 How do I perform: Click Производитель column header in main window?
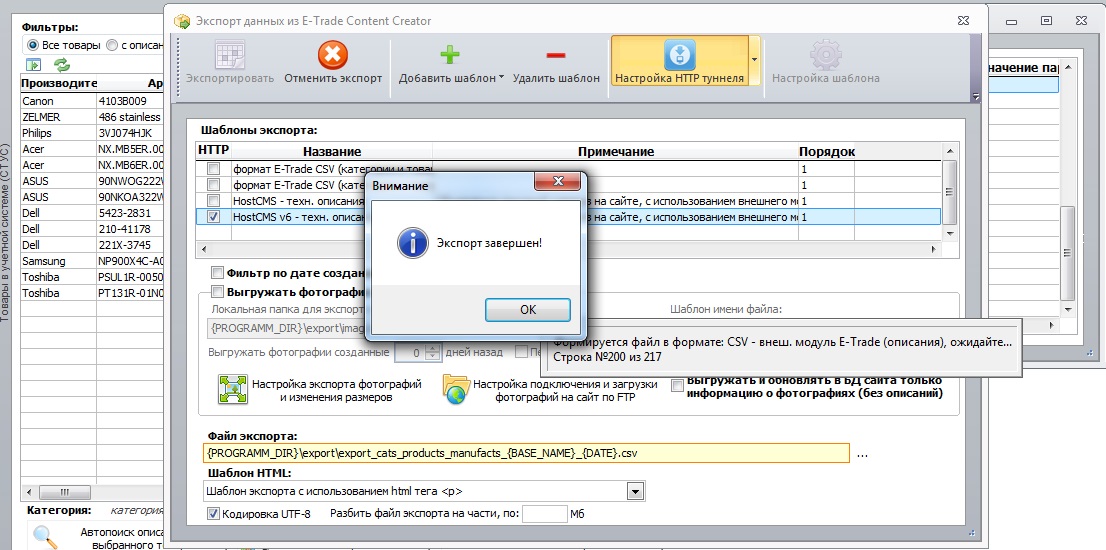tap(59, 83)
